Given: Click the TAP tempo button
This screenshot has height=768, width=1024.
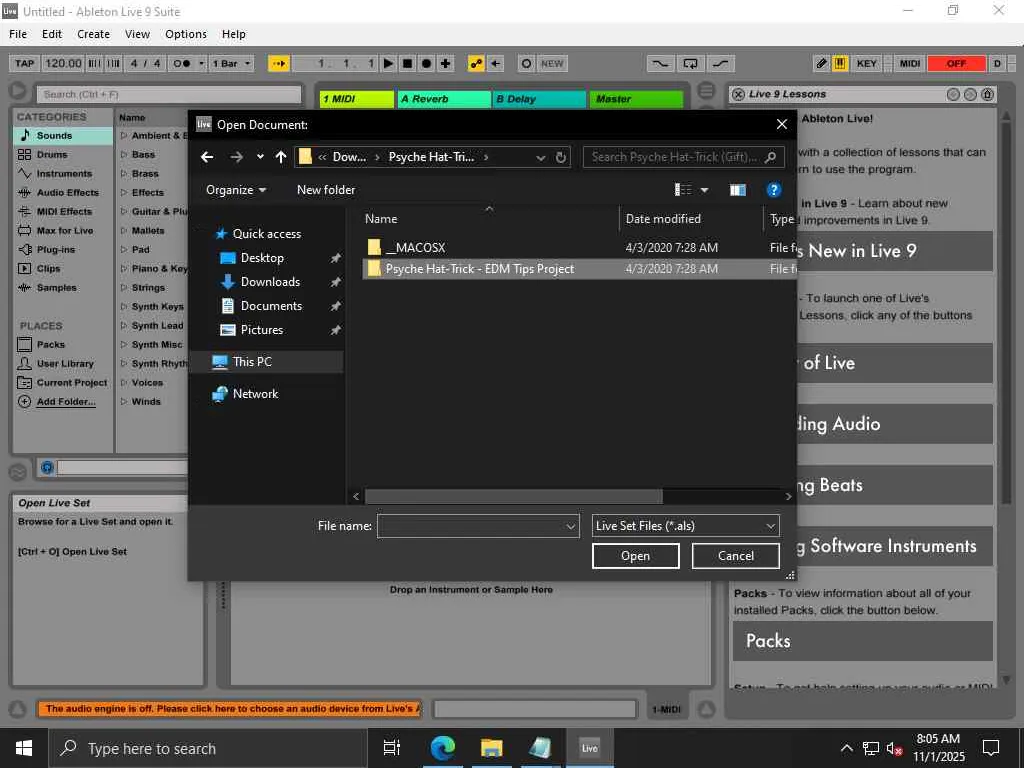Looking at the screenshot, I should pos(24,63).
